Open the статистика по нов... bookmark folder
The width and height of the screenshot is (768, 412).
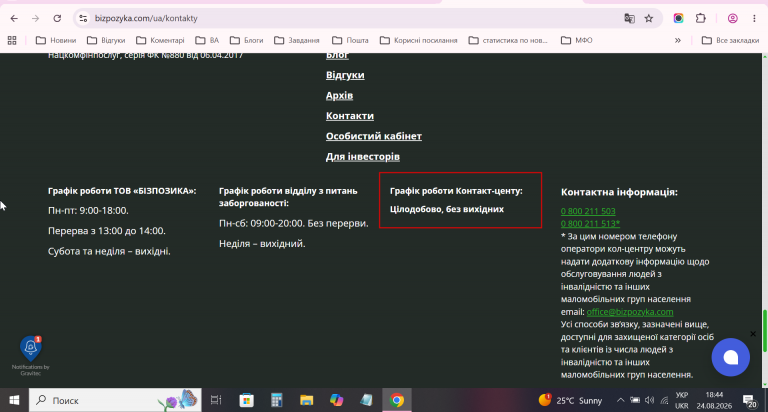tap(508, 40)
